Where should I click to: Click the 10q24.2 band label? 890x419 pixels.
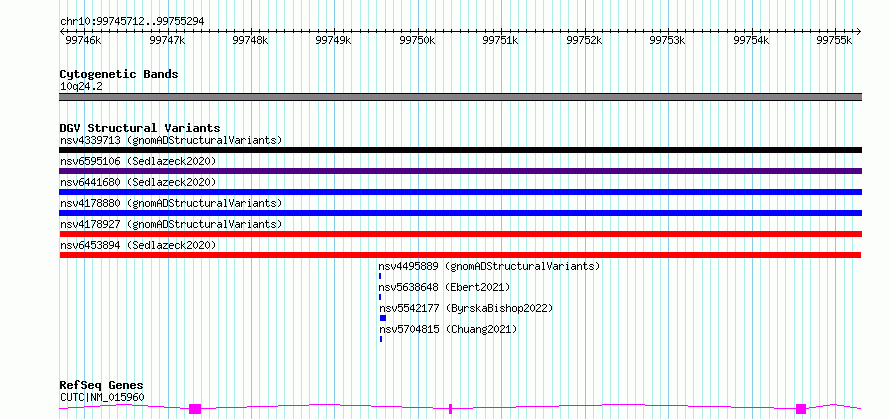[x=81, y=87]
